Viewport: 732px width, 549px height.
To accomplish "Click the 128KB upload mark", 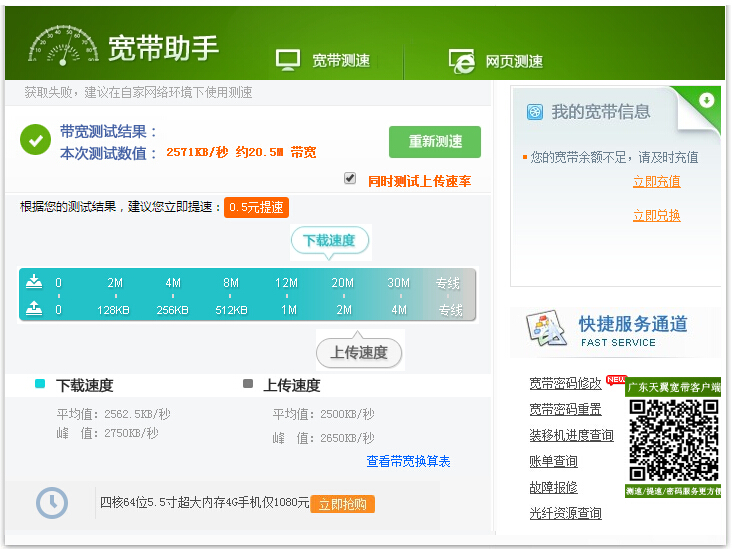I will [113, 310].
